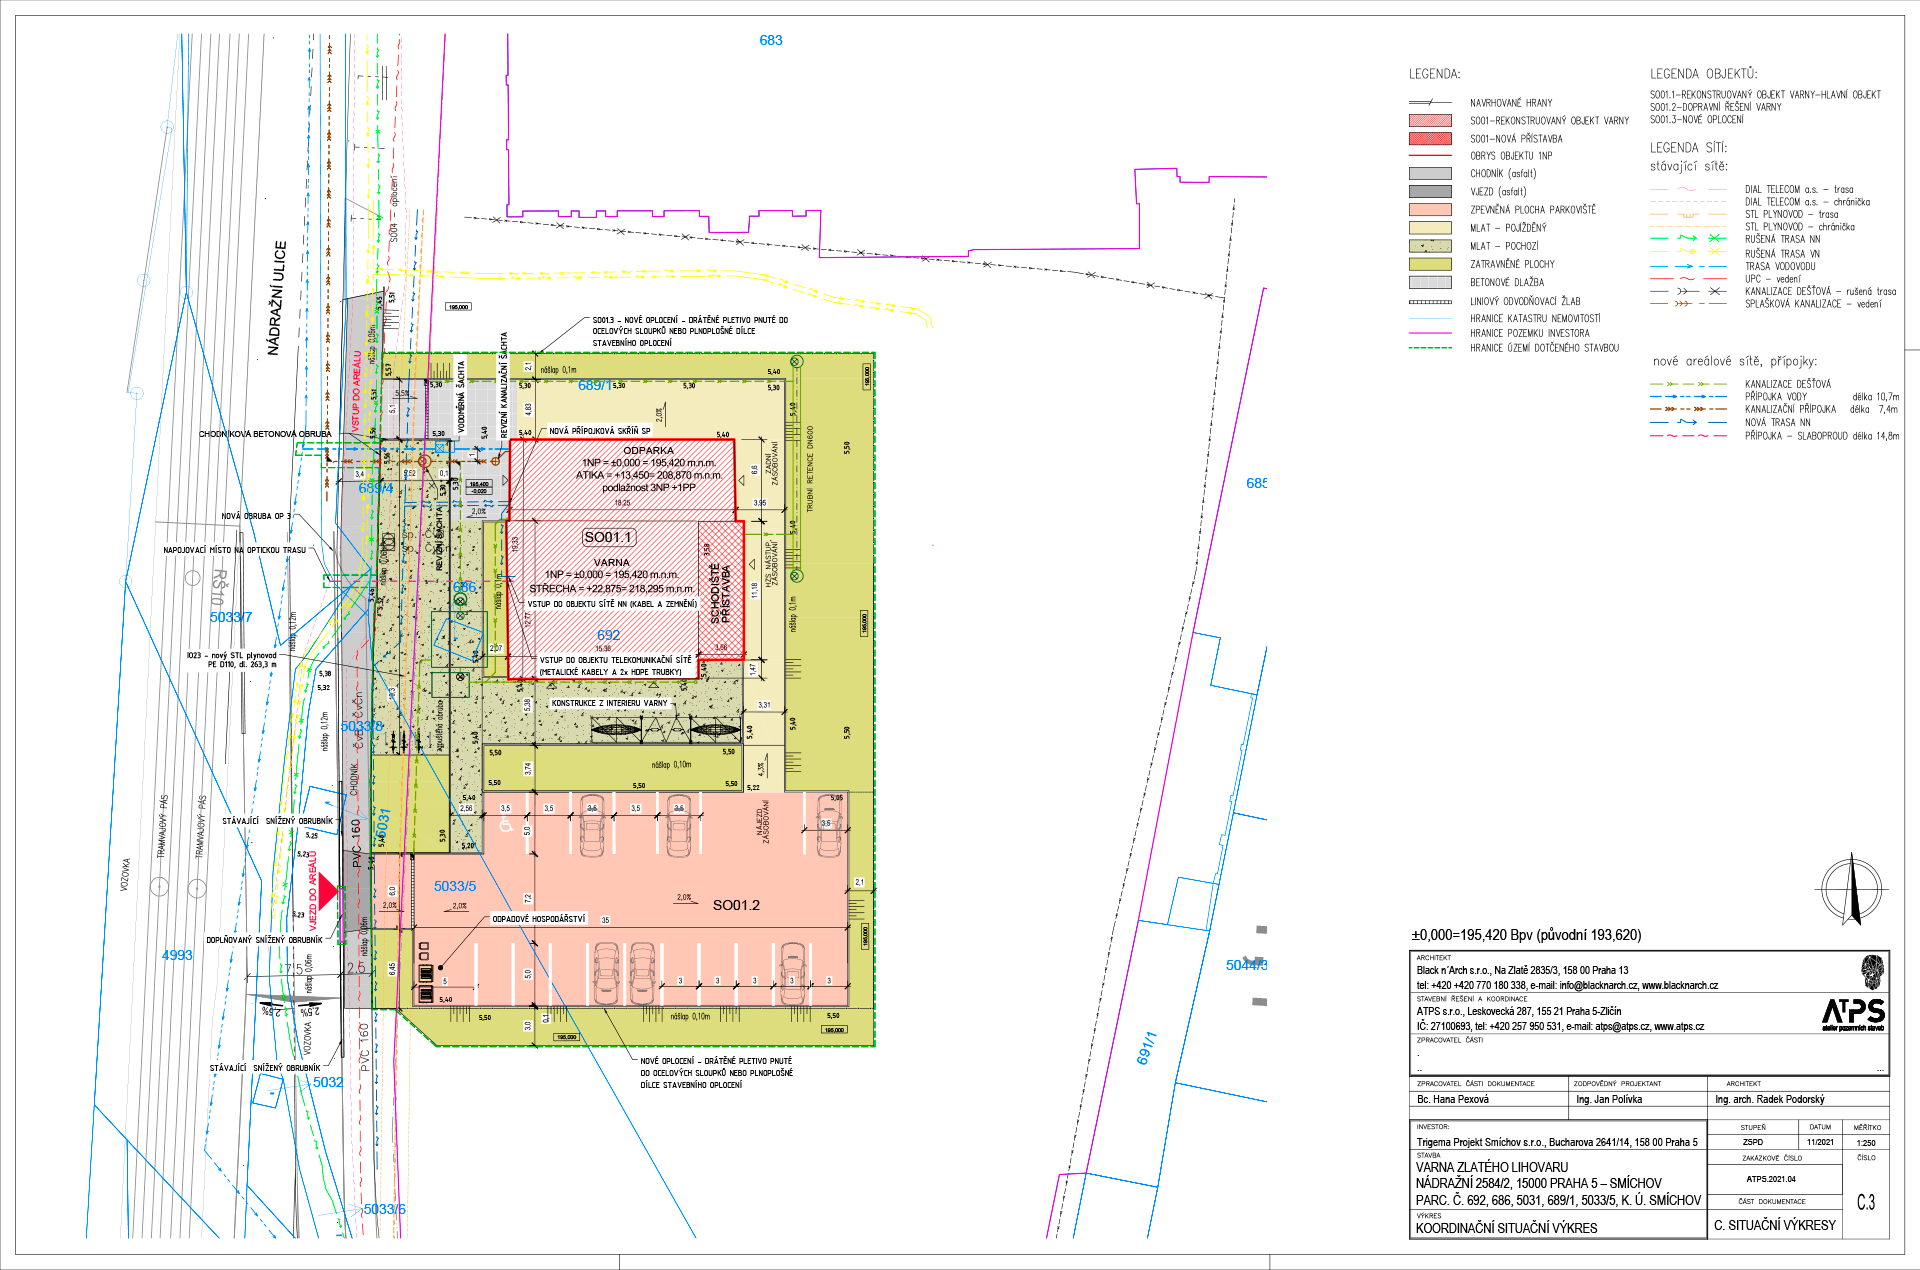This screenshot has width=1920, height=1270.
Task: Click the ZATRAVNĚNÉ PLOCHY legend swatch
Action: 1429,264
